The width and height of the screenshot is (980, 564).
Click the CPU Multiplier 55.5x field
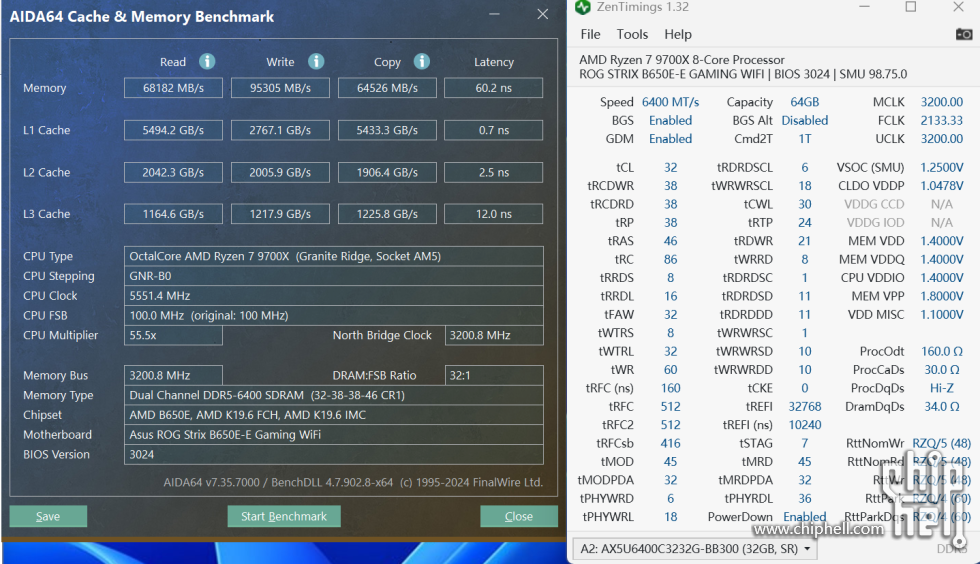point(173,335)
